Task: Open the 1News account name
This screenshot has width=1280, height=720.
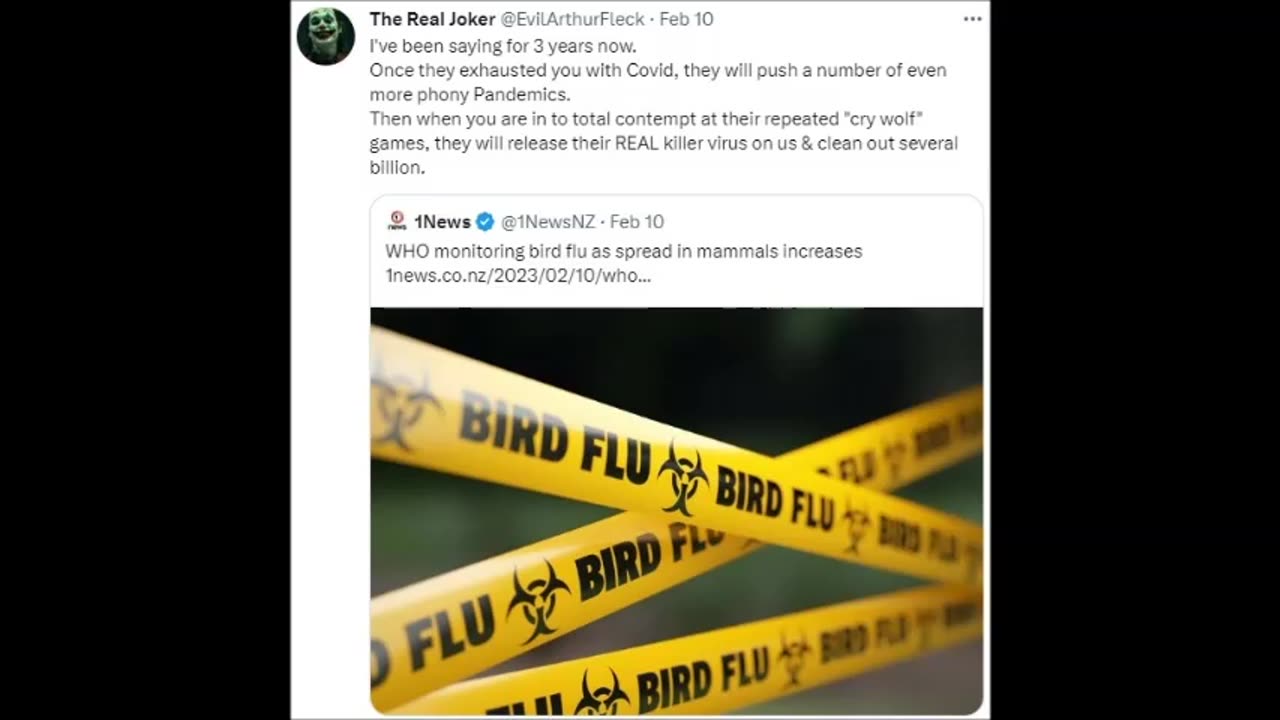Action: [442, 222]
